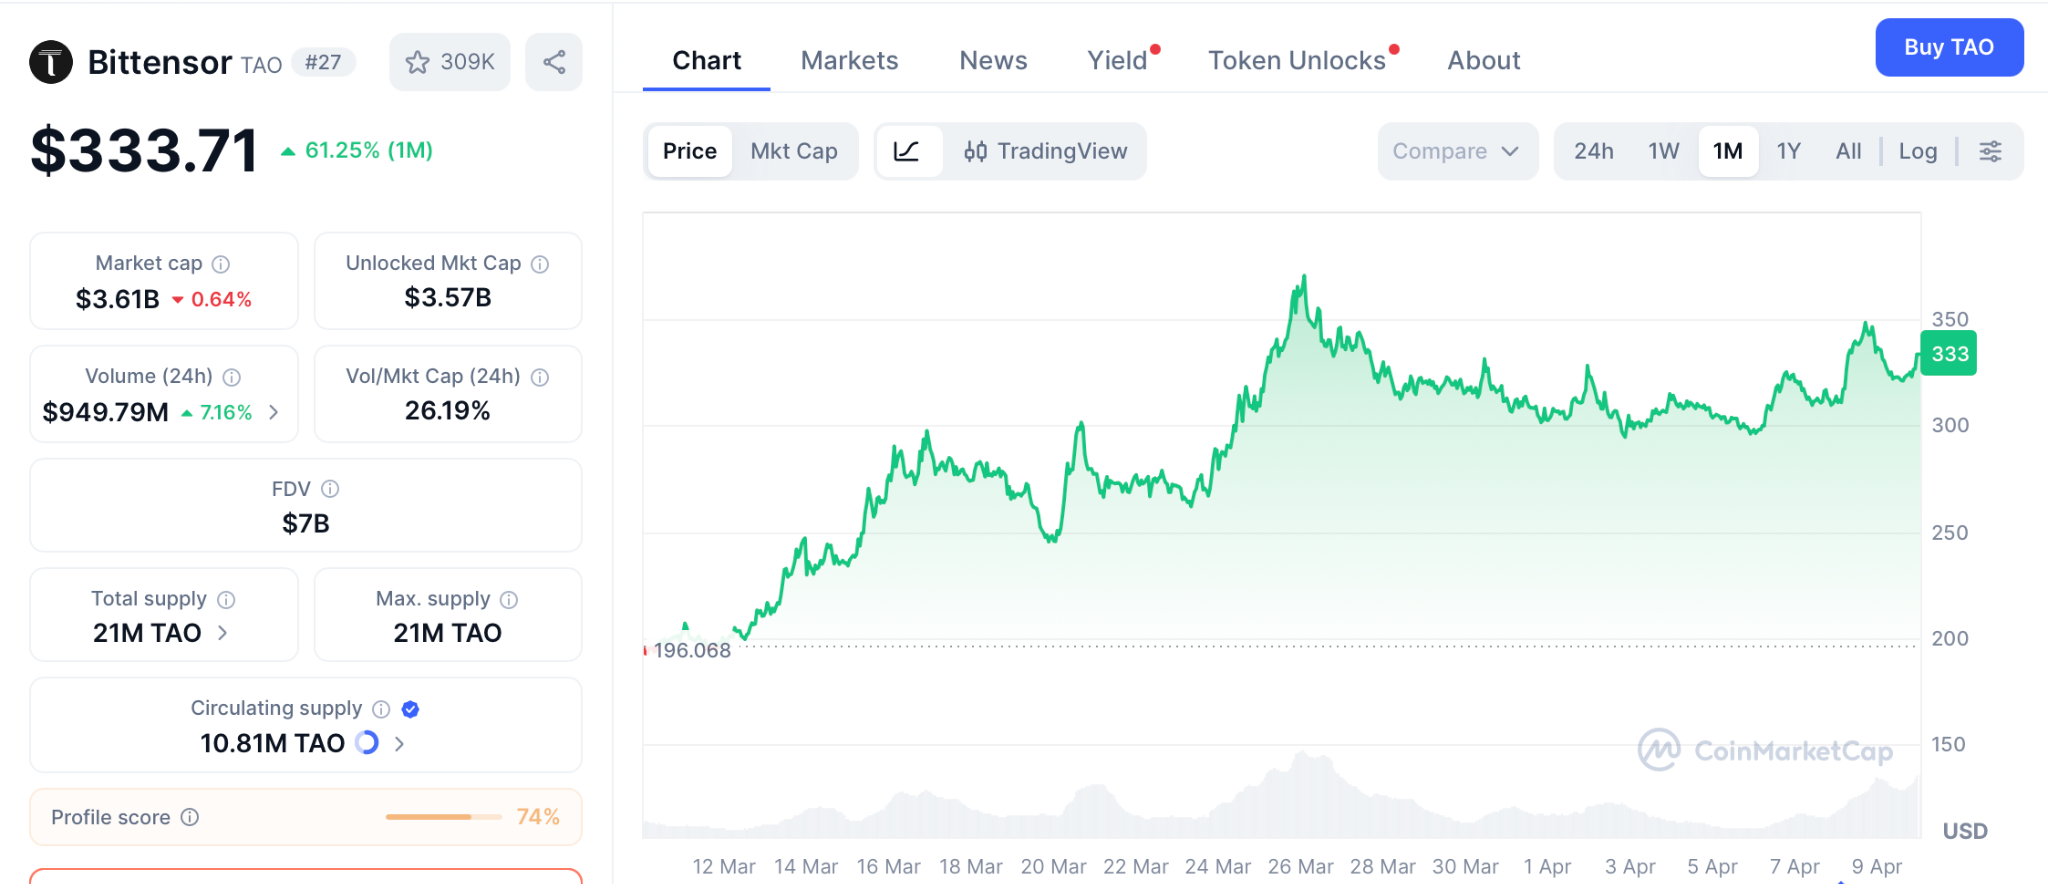Select the 1Y time range

coord(1788,151)
